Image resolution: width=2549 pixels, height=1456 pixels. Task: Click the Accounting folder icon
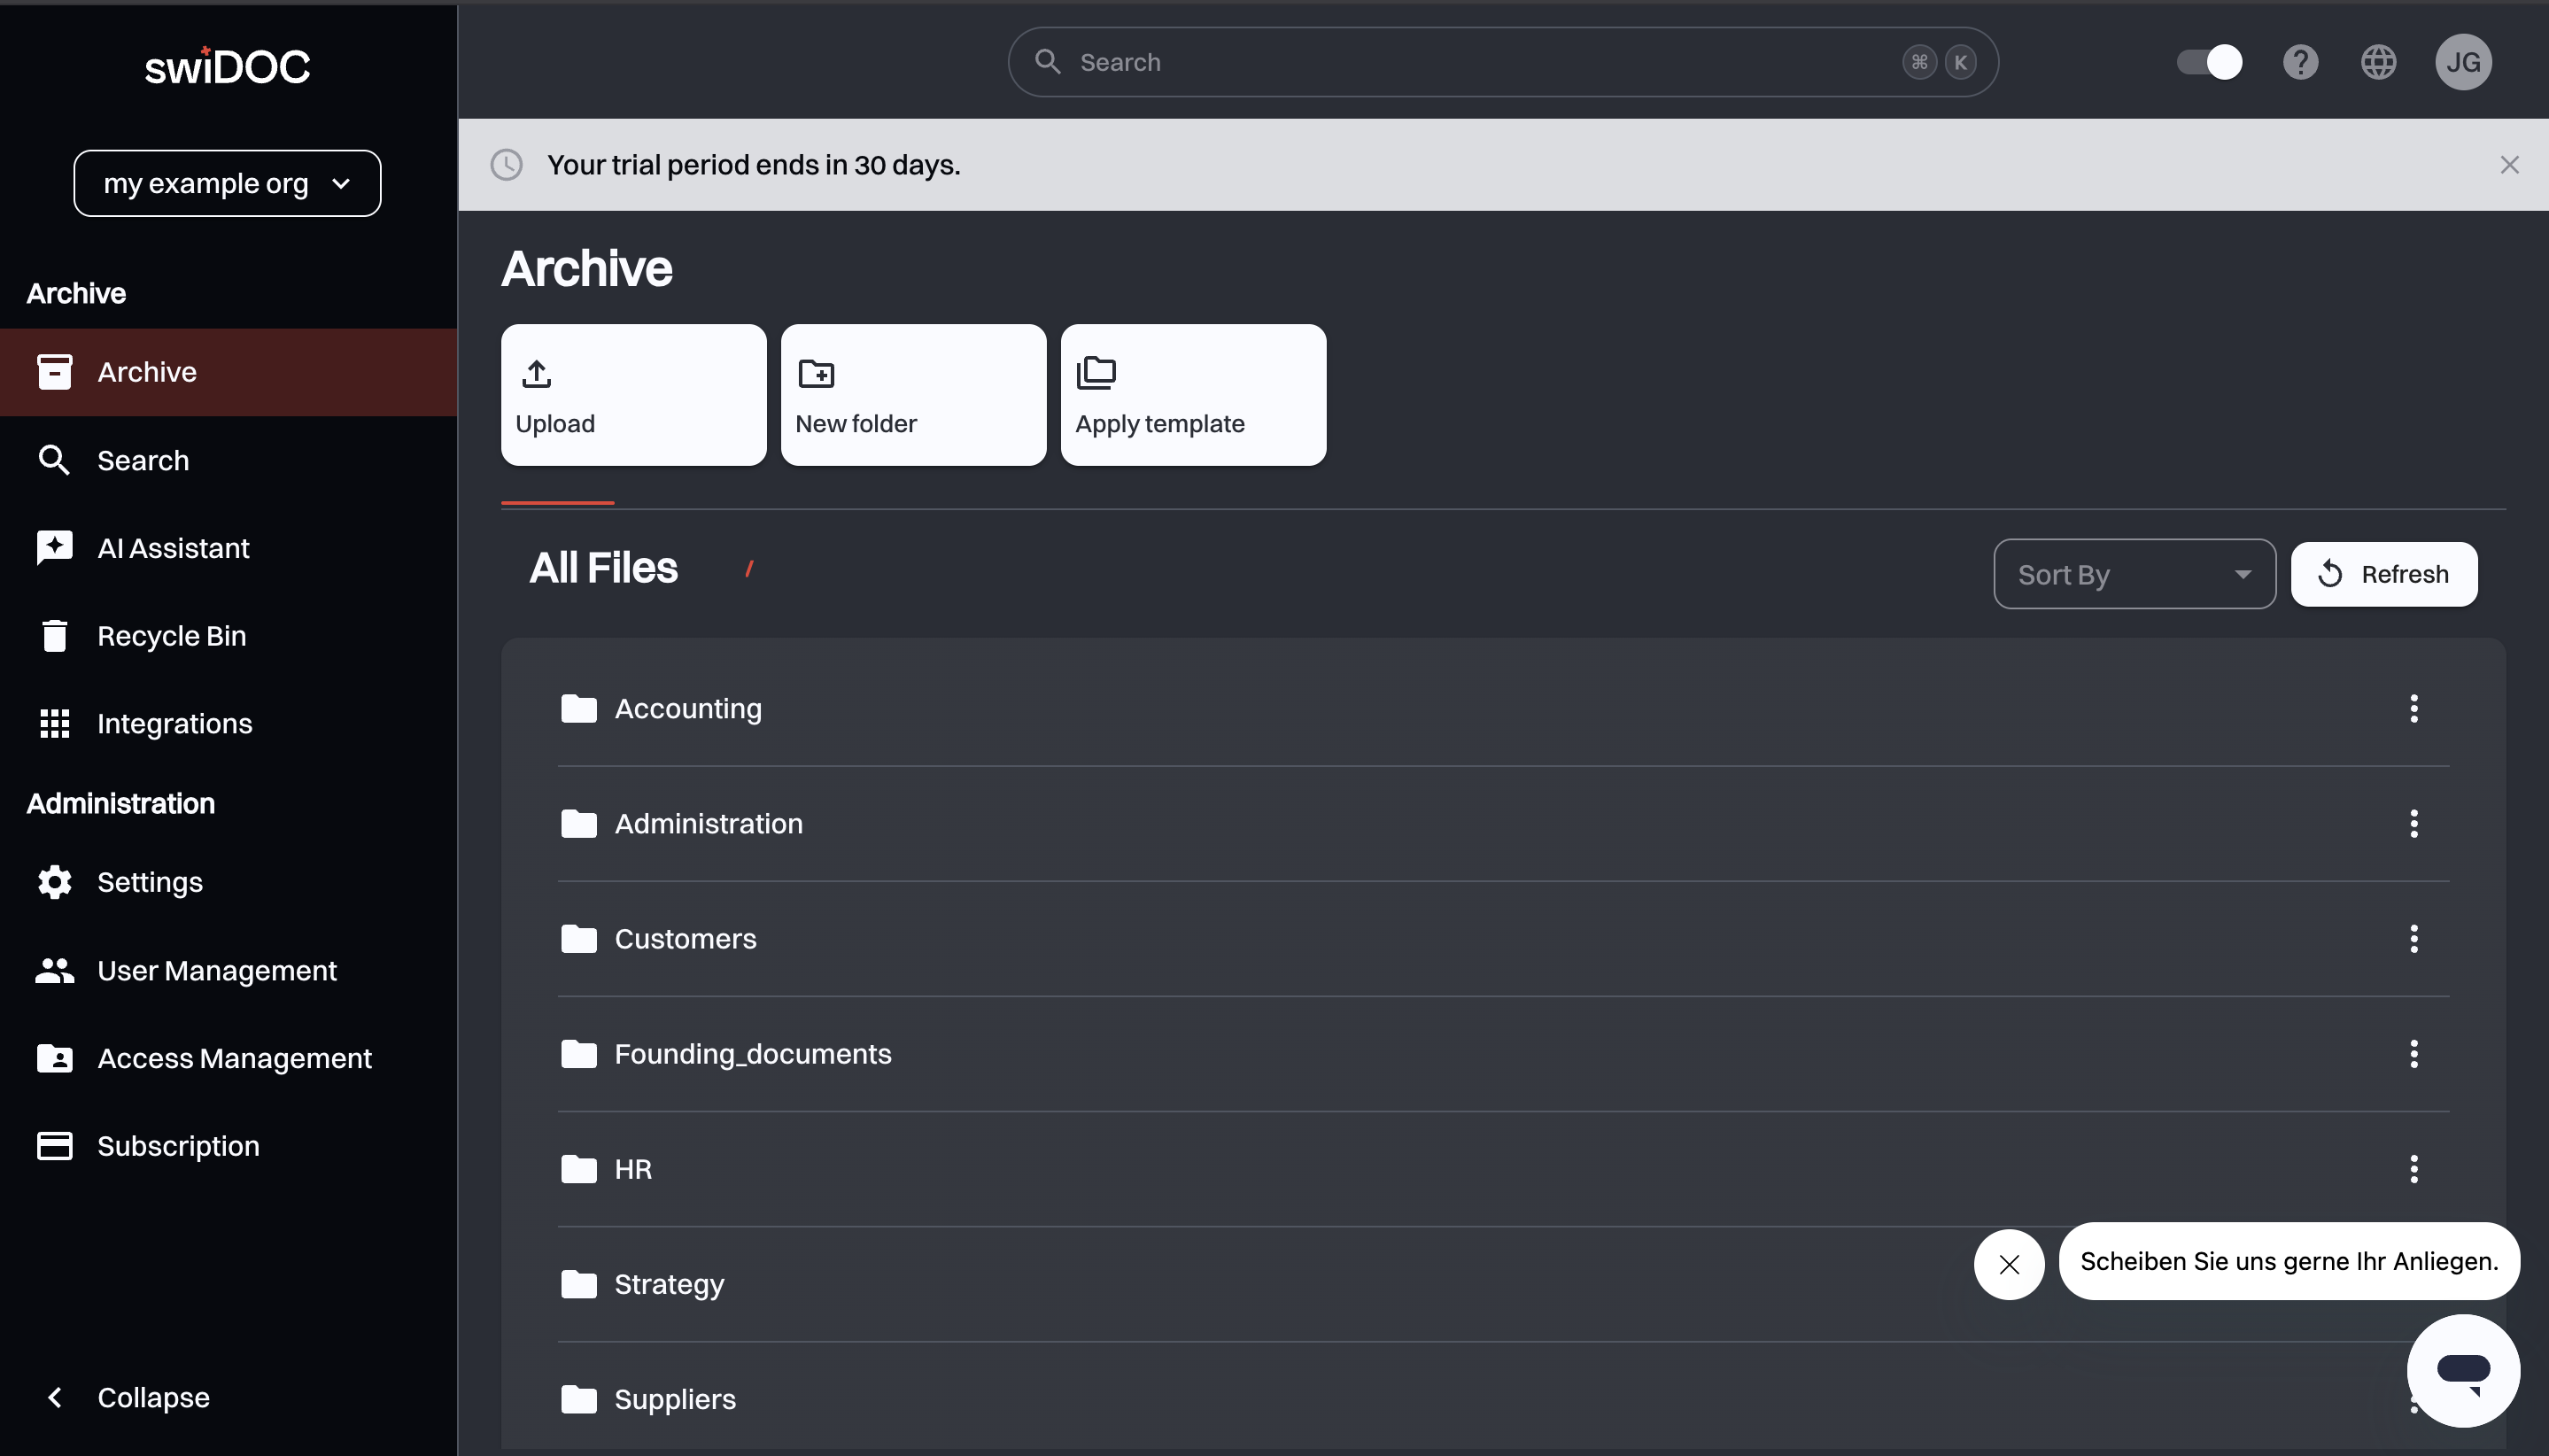tap(578, 708)
